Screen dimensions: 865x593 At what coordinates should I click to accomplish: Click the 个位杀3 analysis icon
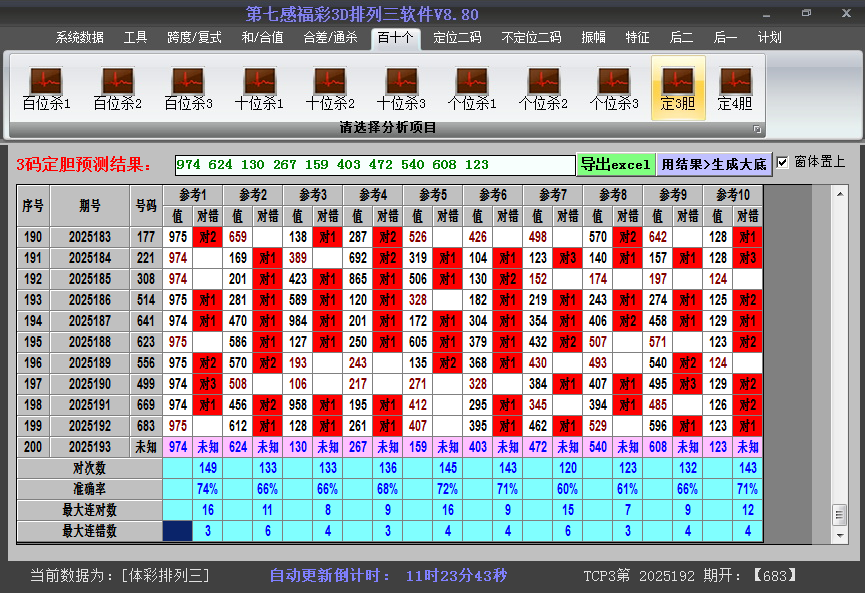coord(614,88)
